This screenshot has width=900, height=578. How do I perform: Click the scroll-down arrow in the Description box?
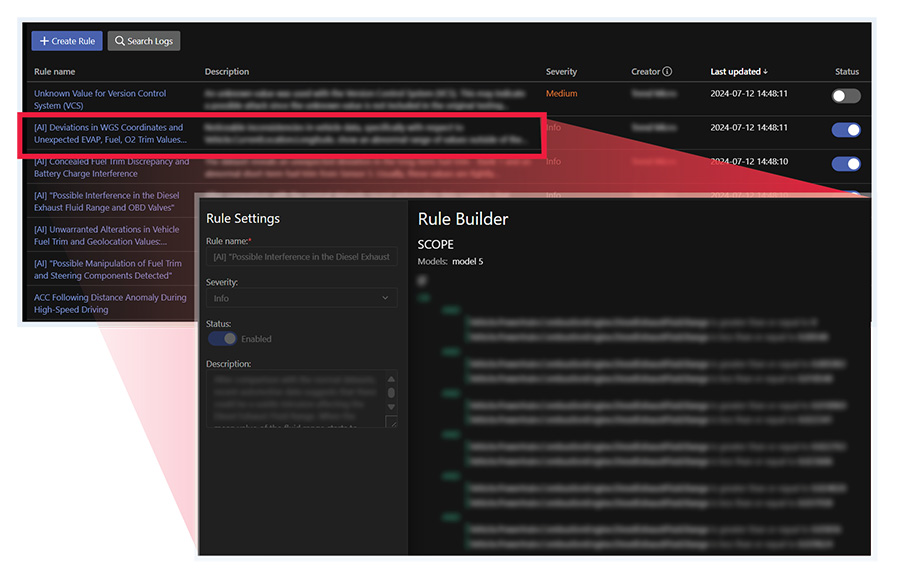(389, 405)
